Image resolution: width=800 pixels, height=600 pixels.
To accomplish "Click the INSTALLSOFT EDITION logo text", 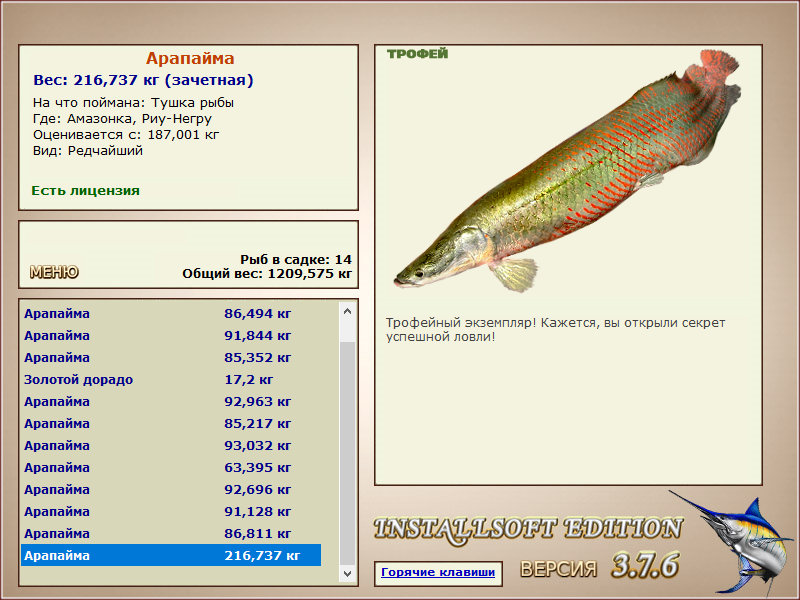I will pyautogui.click(x=528, y=529).
